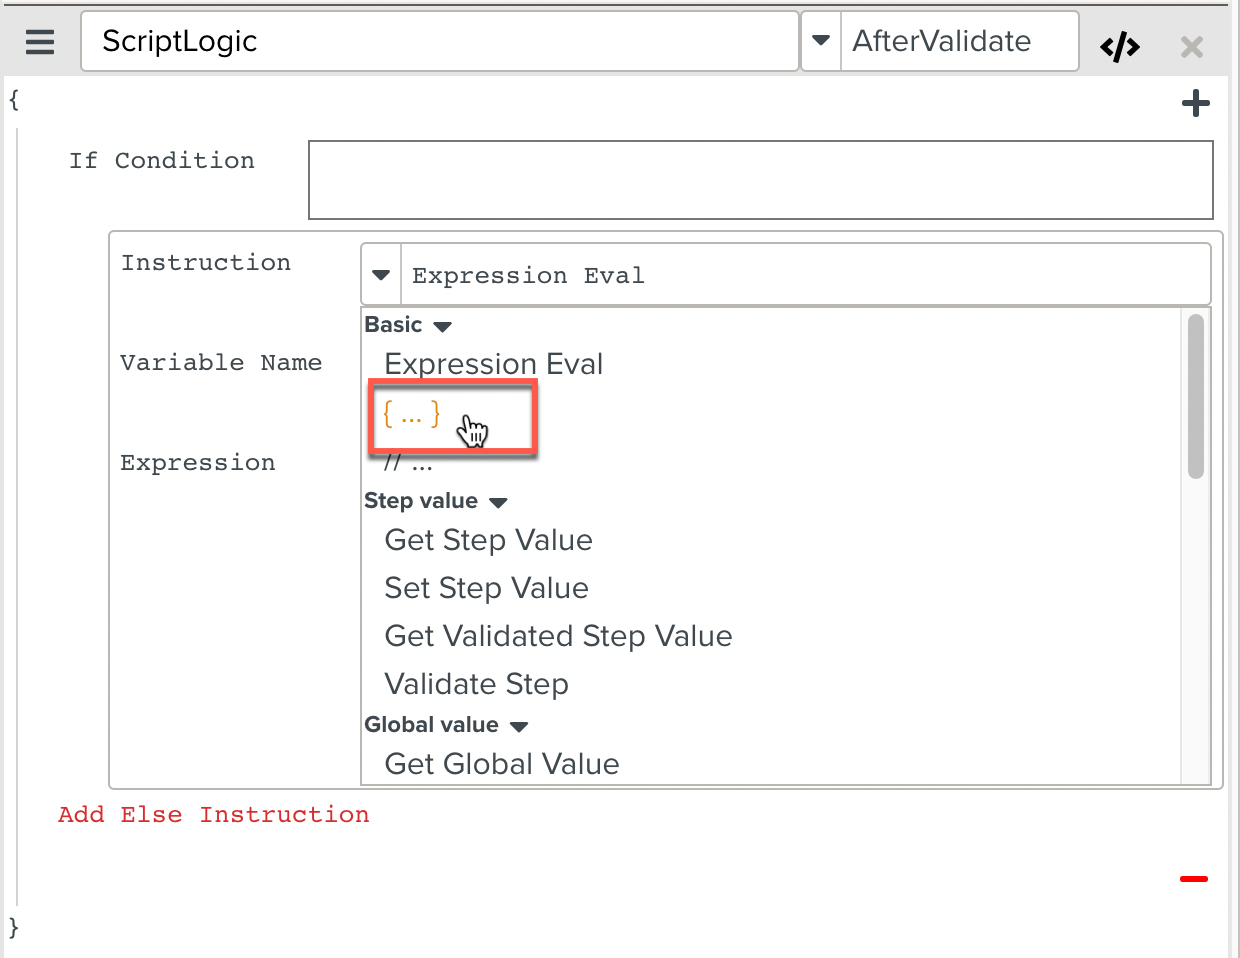This screenshot has height=958, width=1240.
Task: Choose Set Step Value instruction
Action: pyautogui.click(x=486, y=588)
